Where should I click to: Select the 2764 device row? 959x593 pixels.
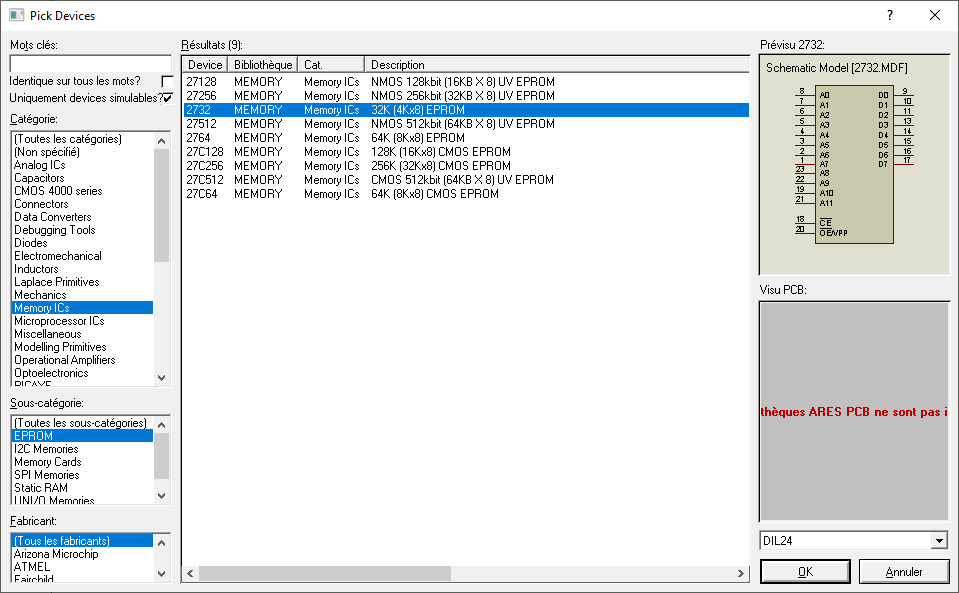point(198,138)
